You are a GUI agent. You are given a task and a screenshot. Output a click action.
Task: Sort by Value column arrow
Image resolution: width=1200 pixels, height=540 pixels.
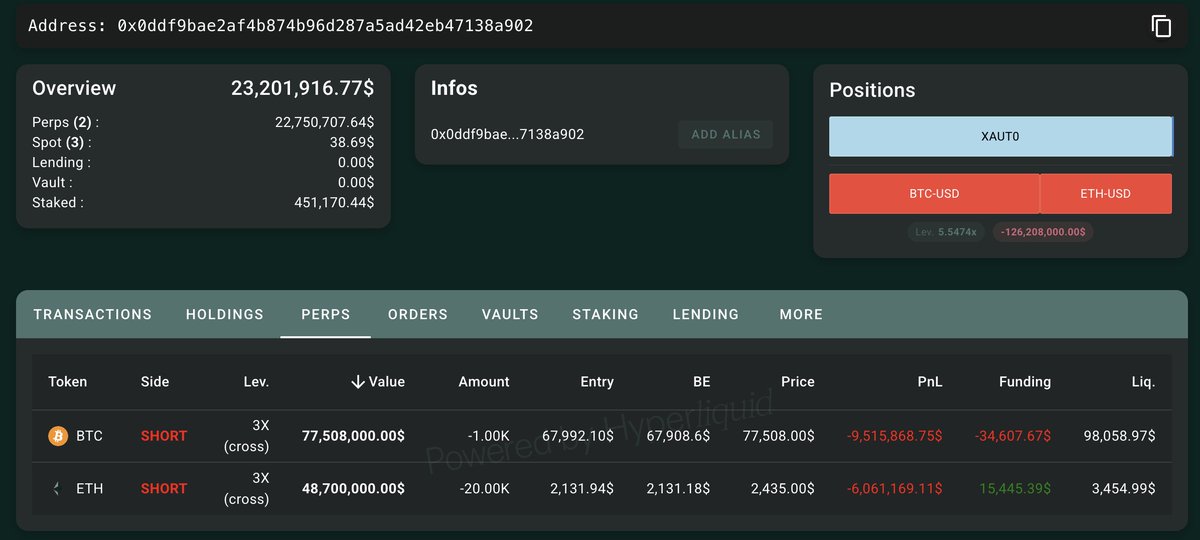(357, 382)
